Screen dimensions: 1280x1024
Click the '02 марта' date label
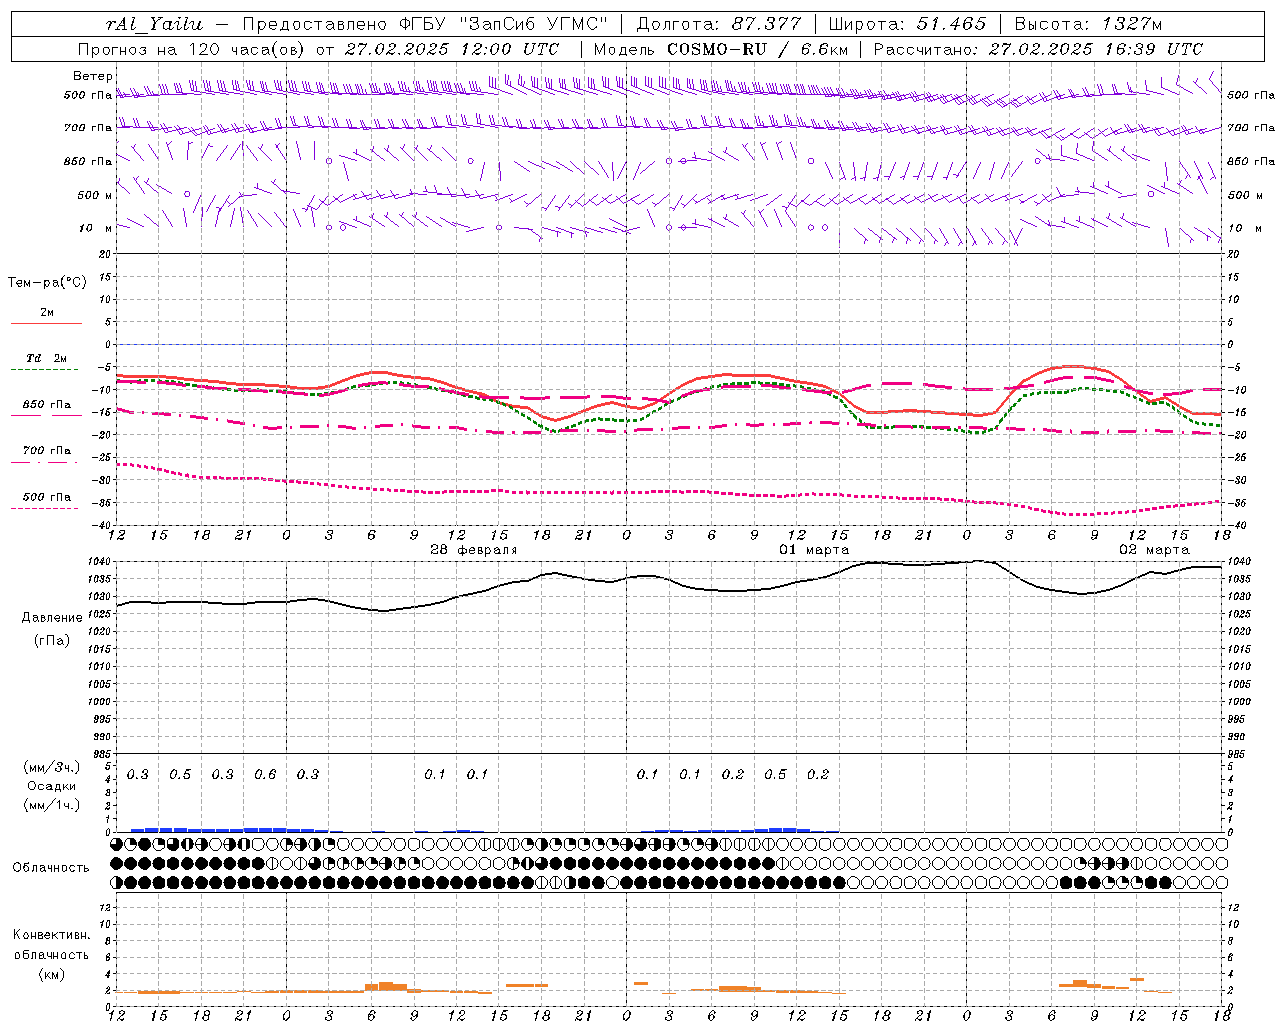[1154, 550]
